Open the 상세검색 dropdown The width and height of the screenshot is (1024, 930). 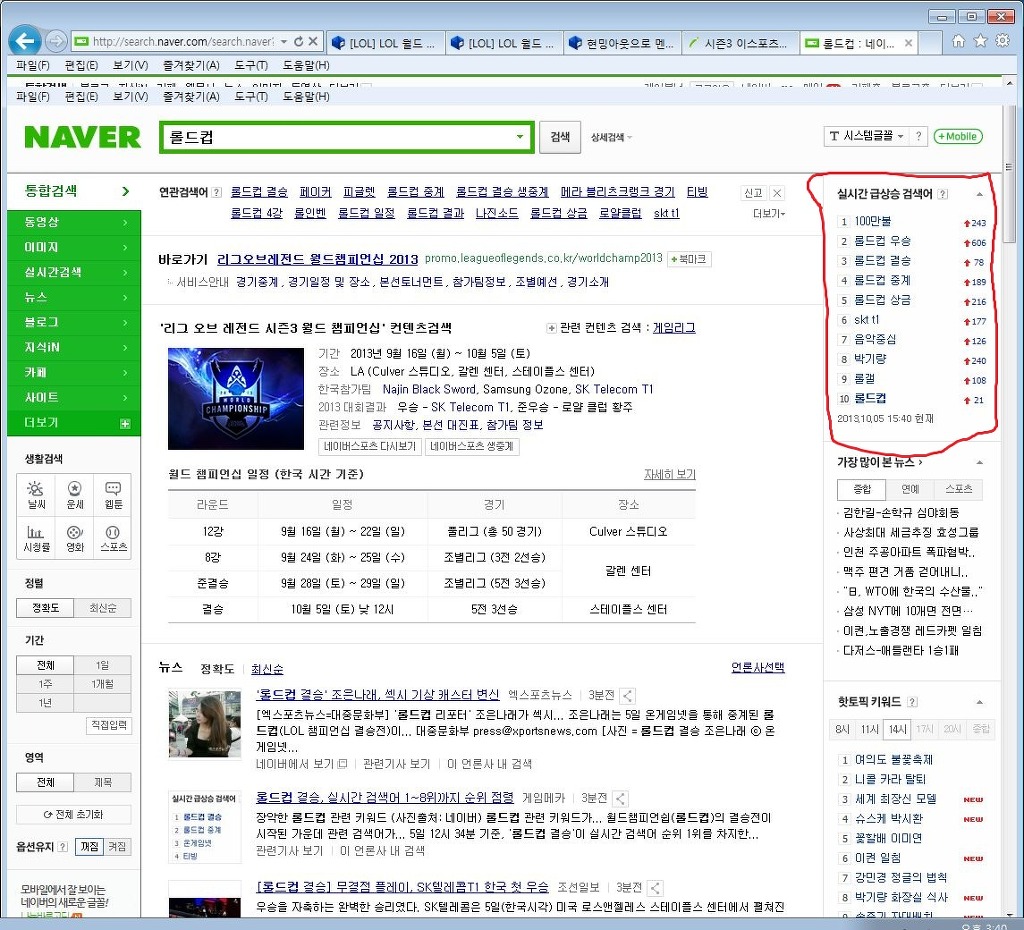611,137
